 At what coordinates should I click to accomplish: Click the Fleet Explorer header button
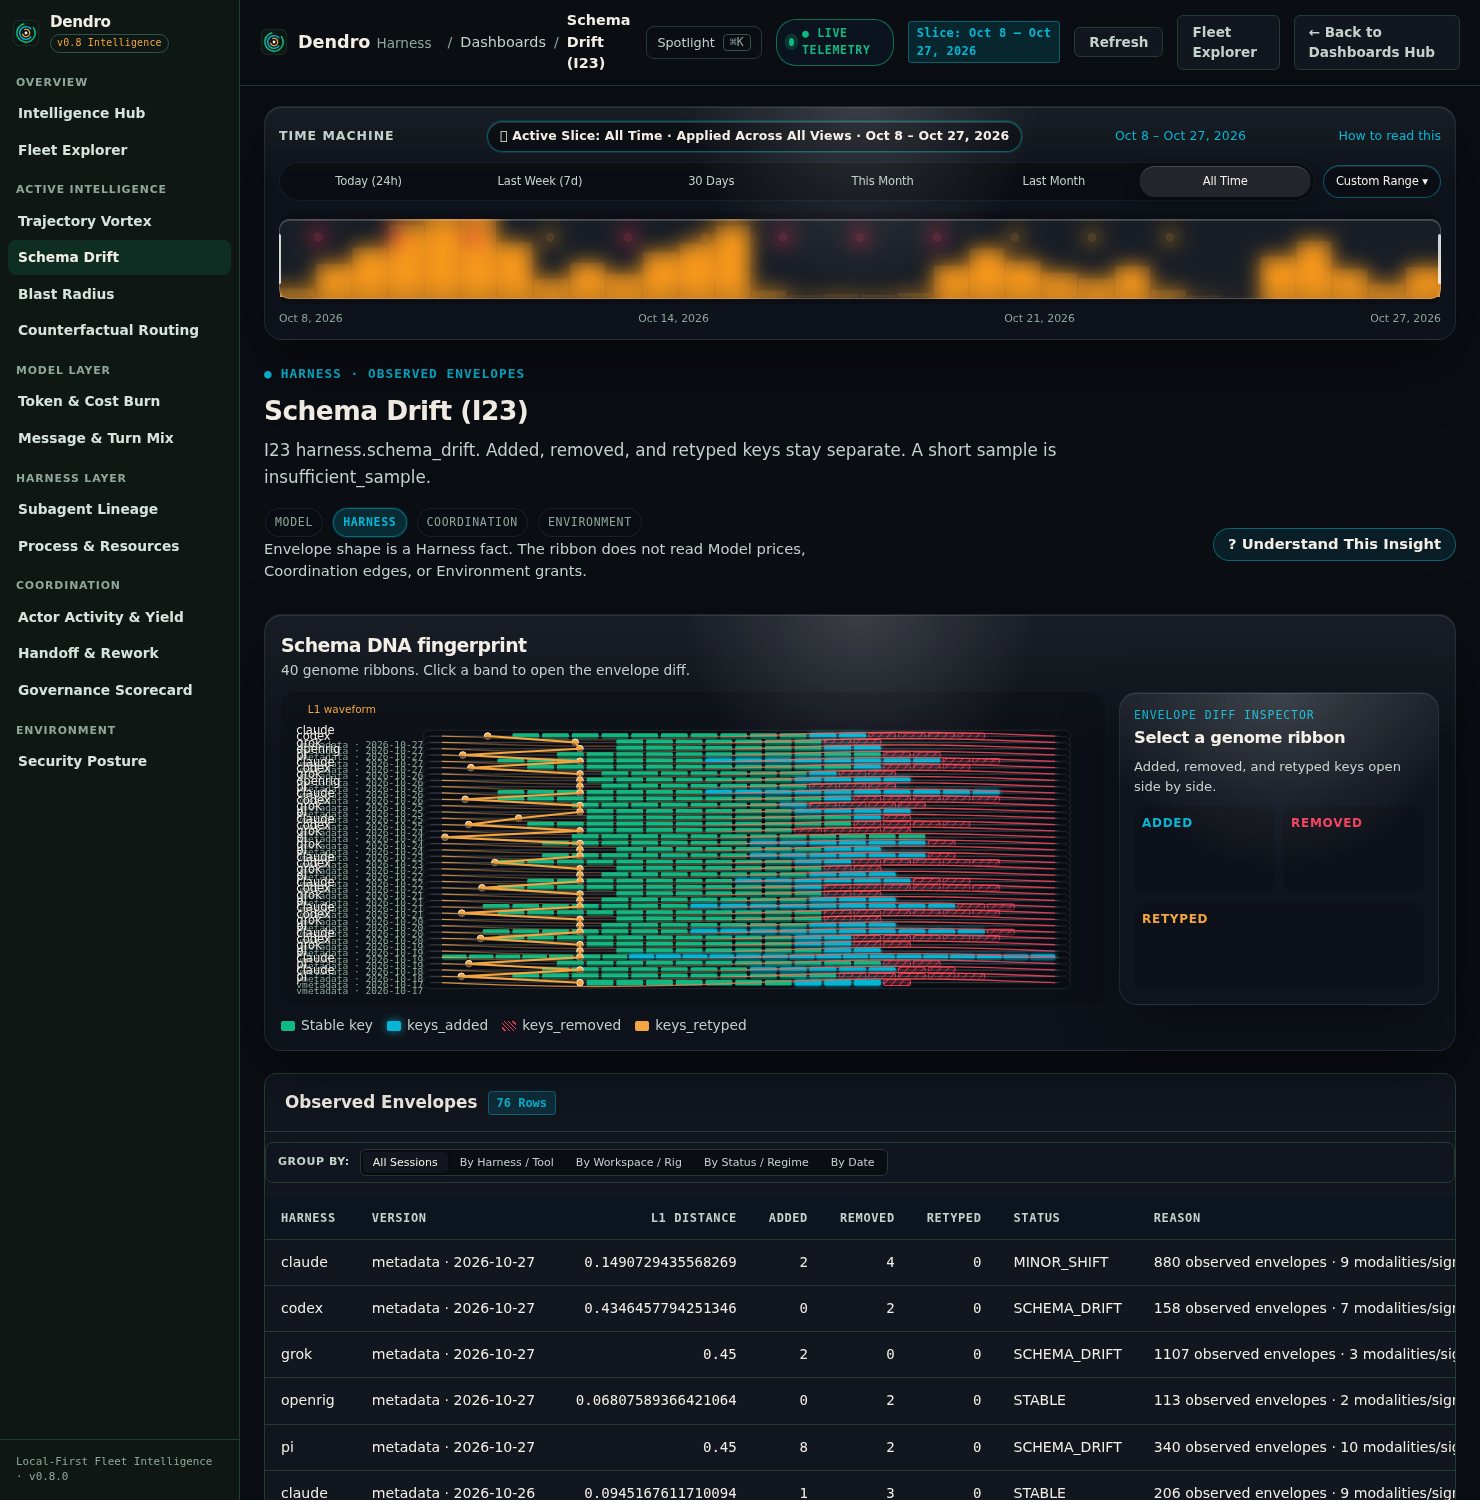tap(1228, 42)
